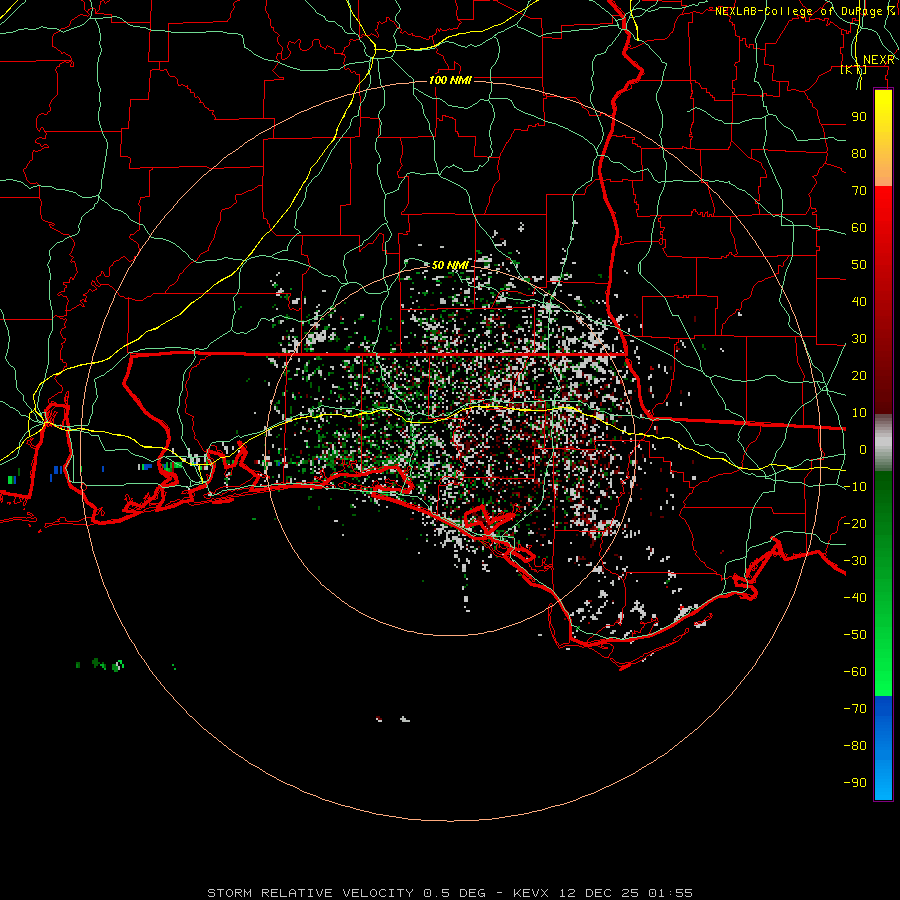Select the 0 value on velocity scale
The height and width of the screenshot is (900, 900).
pyautogui.click(x=863, y=450)
